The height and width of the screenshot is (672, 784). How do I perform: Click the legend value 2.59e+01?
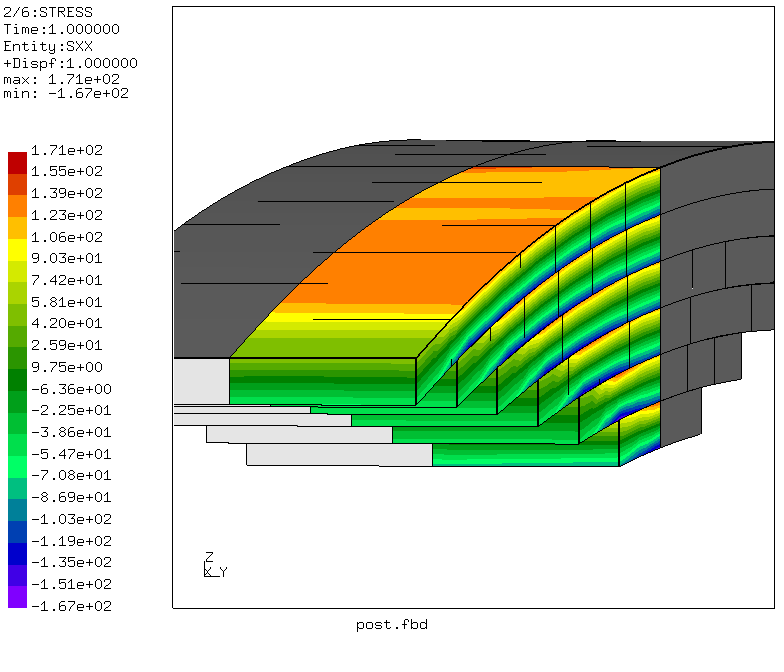[x=66, y=346]
